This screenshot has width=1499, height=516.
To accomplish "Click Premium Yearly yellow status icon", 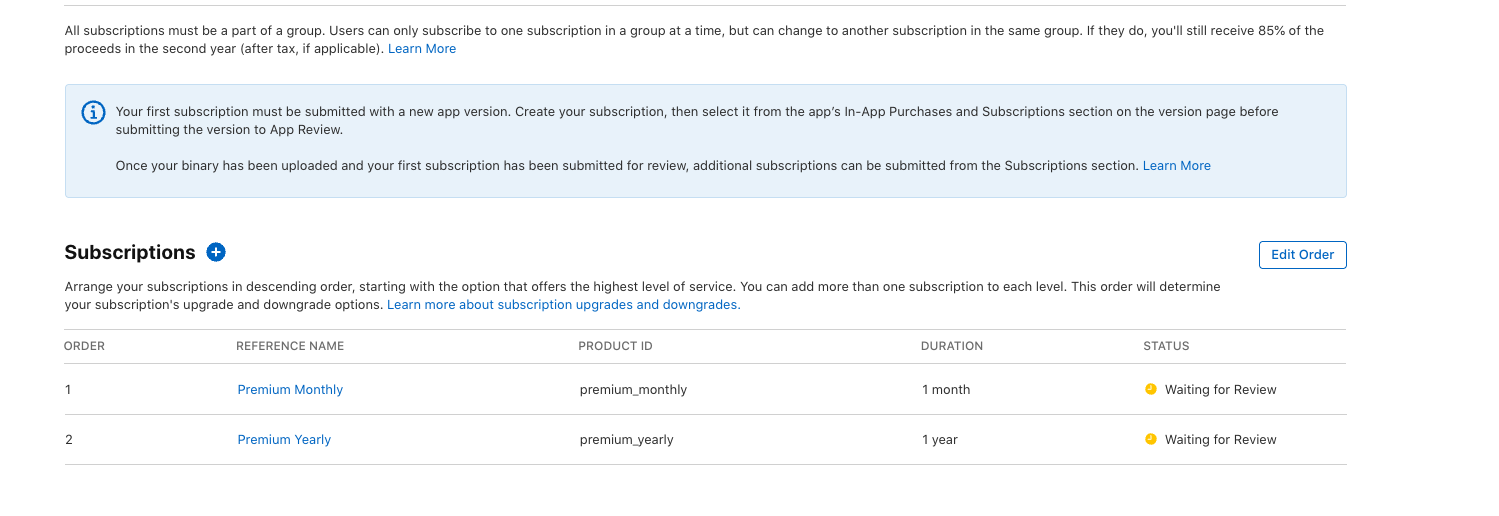I will (x=1150, y=439).
